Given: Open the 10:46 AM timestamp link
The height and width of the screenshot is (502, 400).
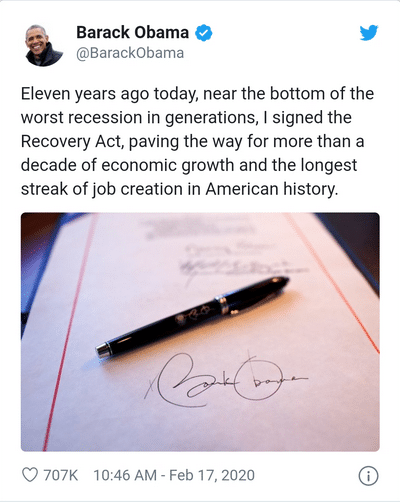Looking at the screenshot, I should [x=125, y=475].
